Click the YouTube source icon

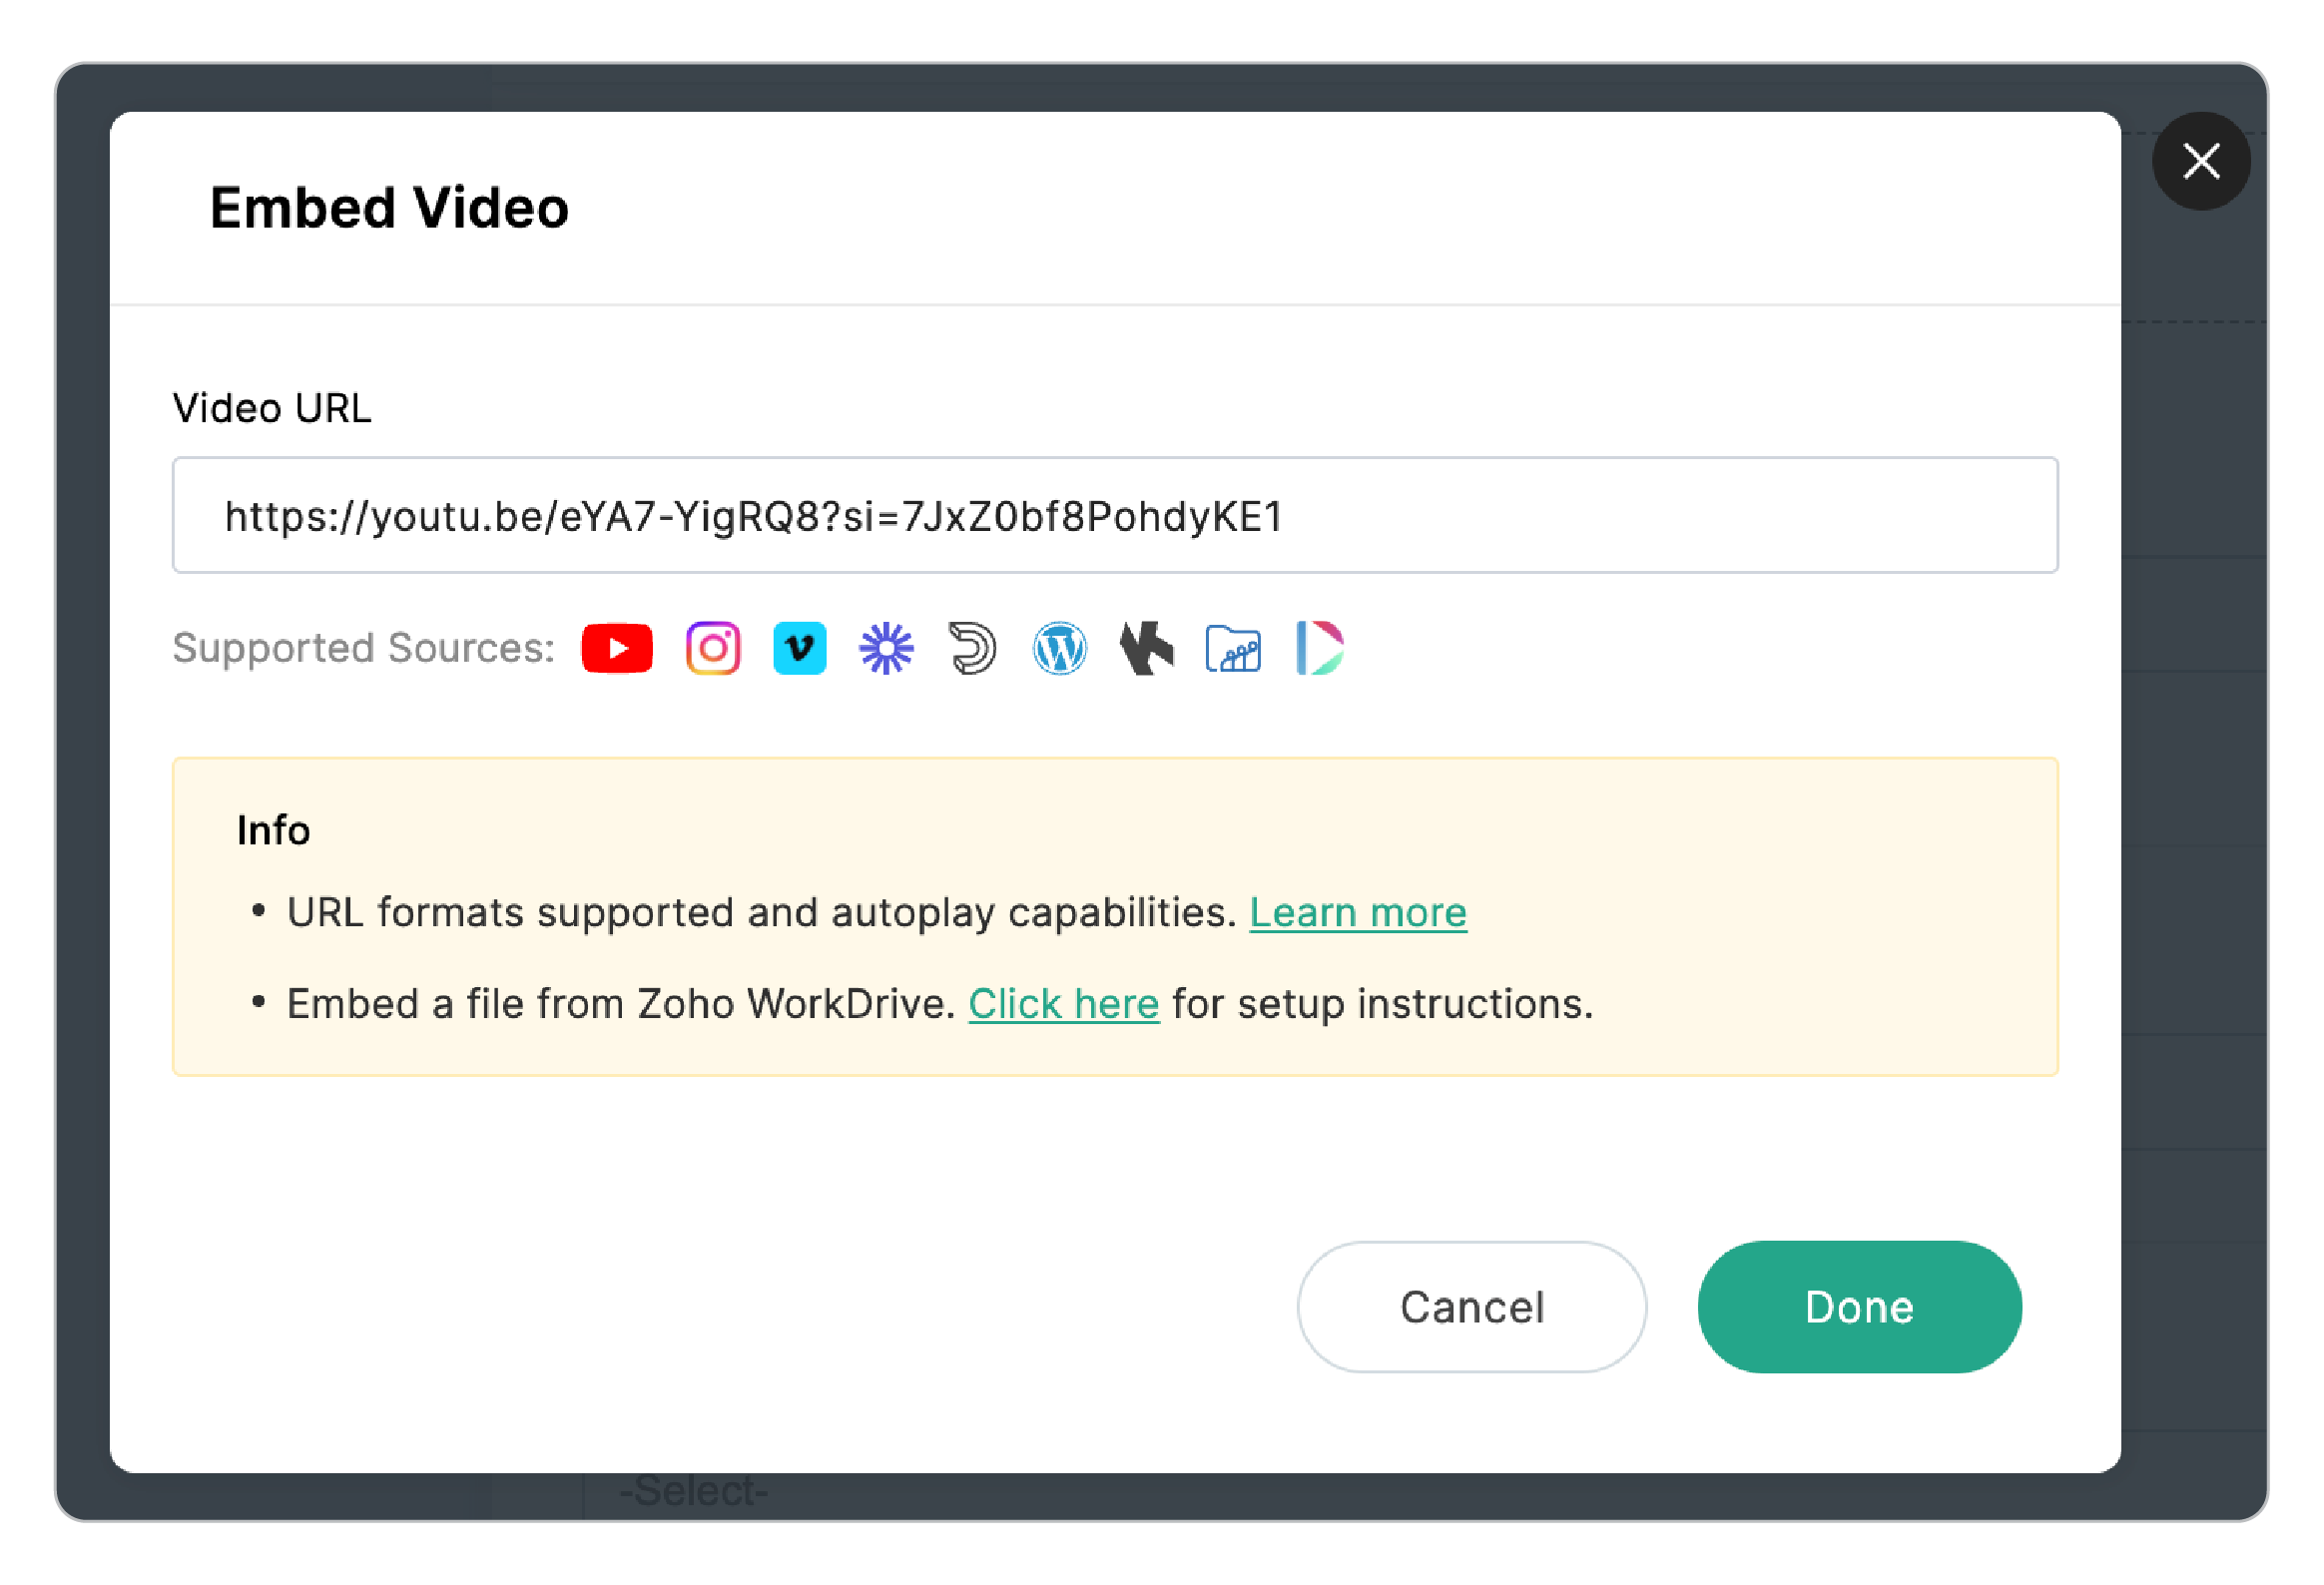[617, 649]
